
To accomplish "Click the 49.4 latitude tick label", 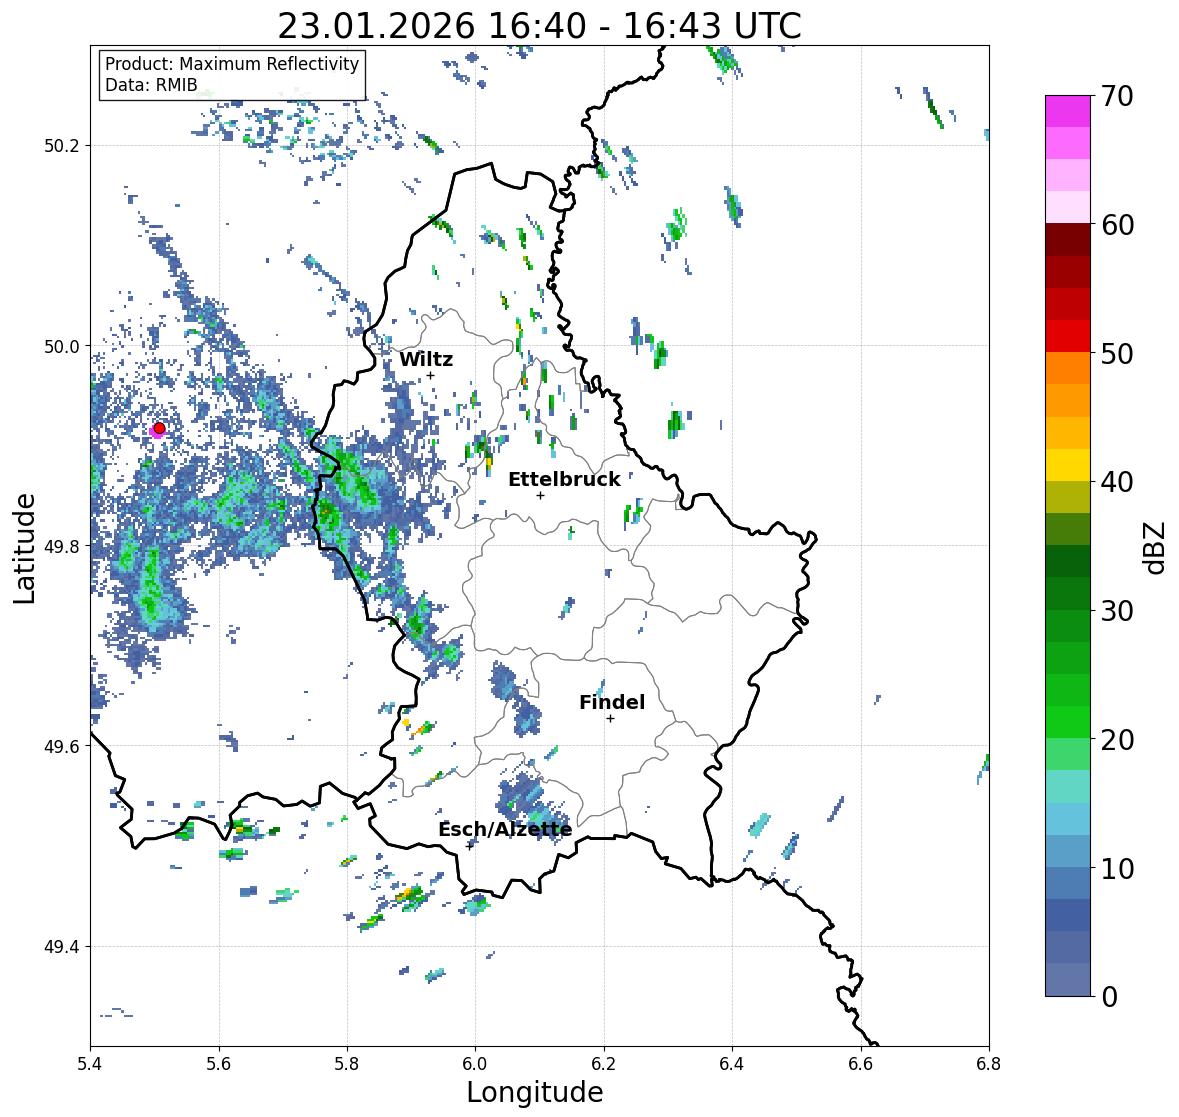I will tap(62, 947).
